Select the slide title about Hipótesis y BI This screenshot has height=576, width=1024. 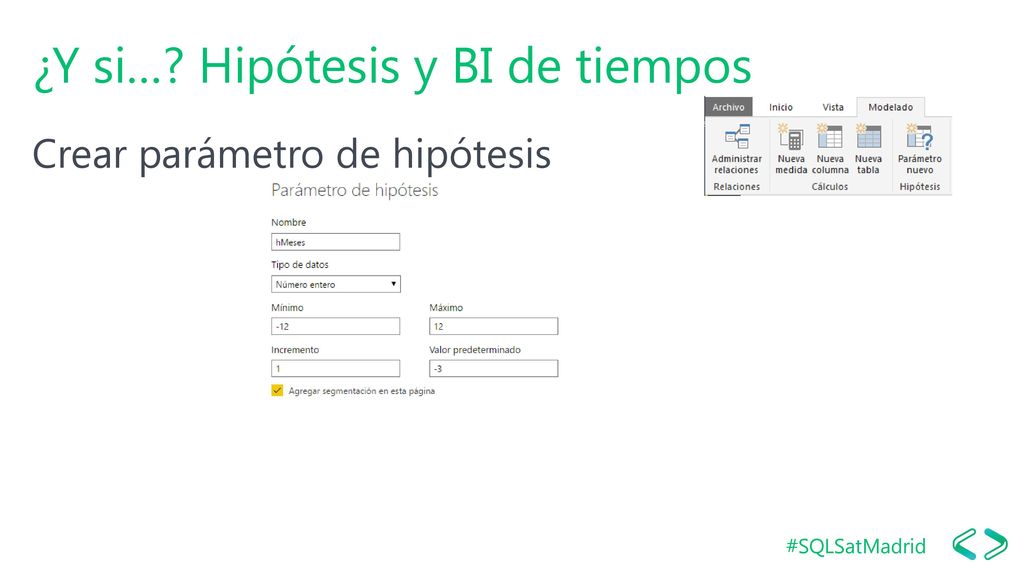tap(392, 67)
